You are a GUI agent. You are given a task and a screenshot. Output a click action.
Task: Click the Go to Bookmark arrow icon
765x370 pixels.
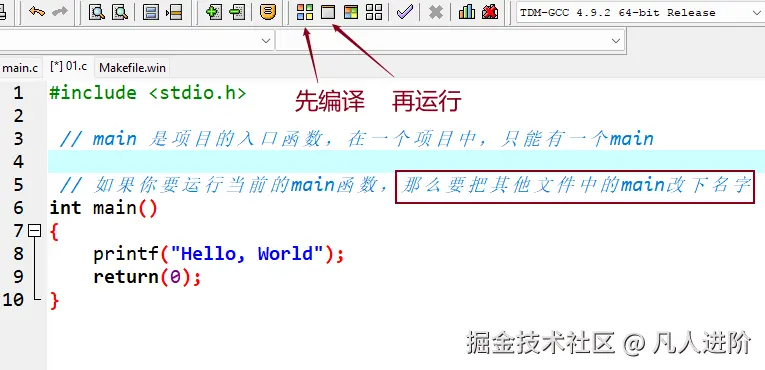click(x=174, y=12)
